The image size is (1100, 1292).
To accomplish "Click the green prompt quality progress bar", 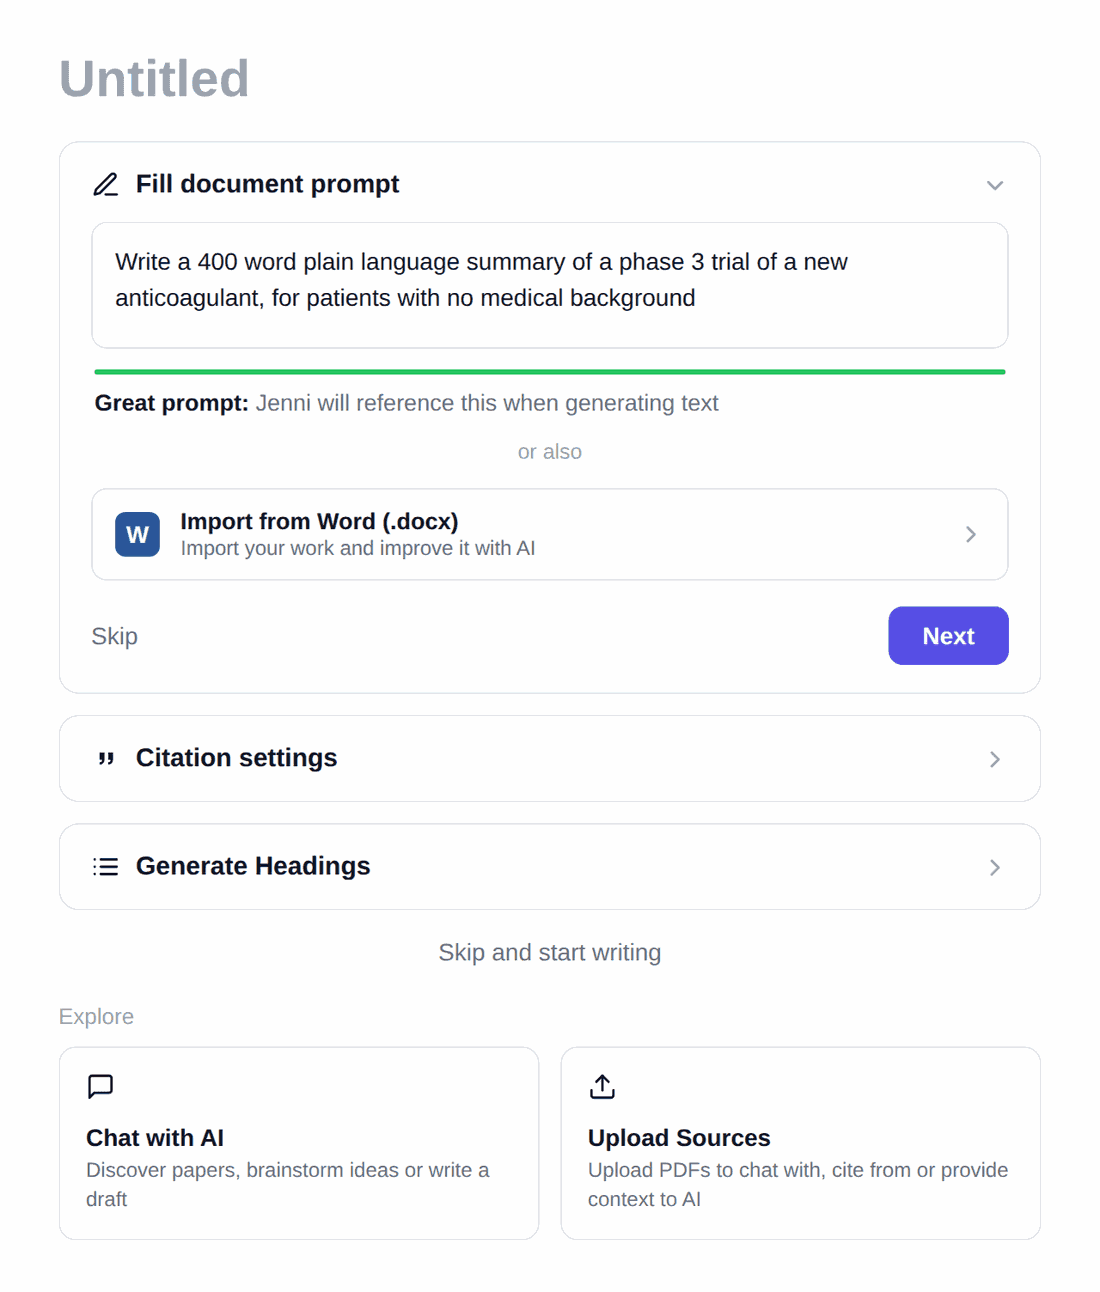I will pyautogui.click(x=550, y=372).
